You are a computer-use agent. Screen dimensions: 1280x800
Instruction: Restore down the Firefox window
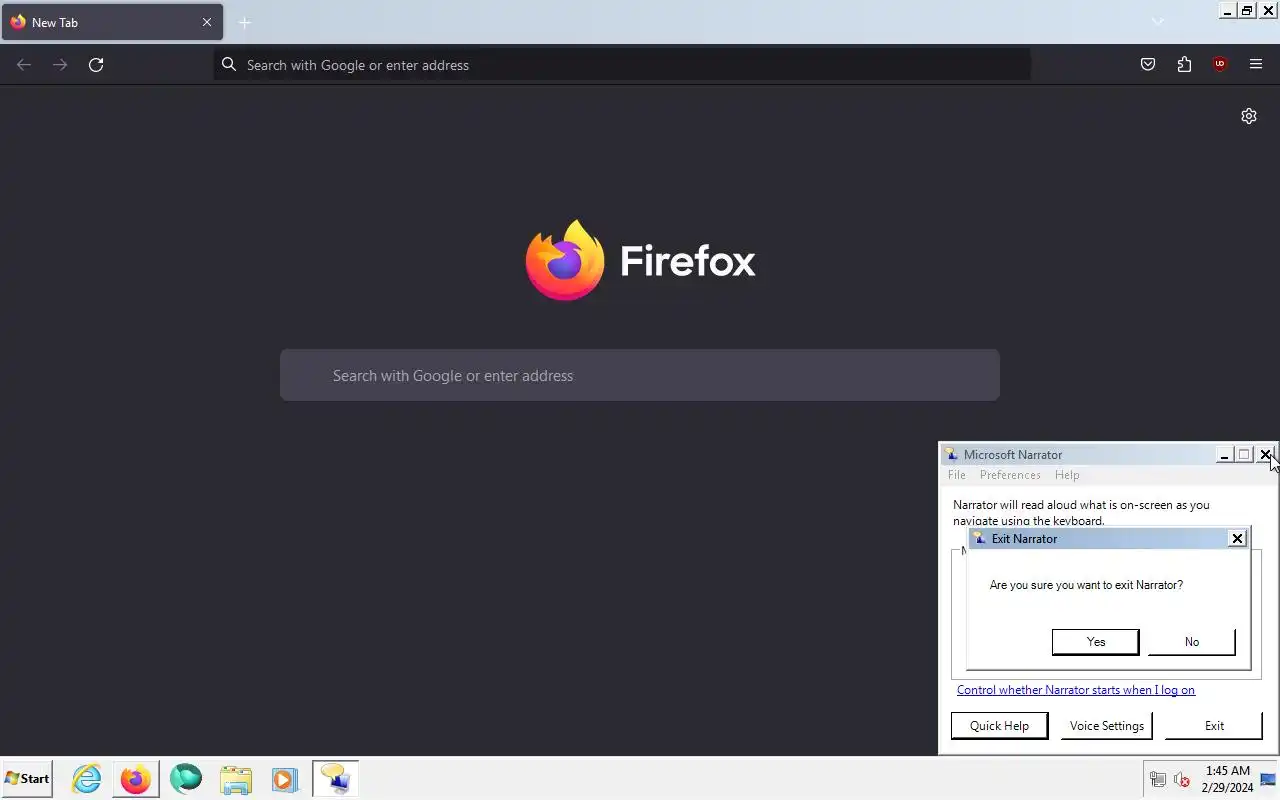1247,10
